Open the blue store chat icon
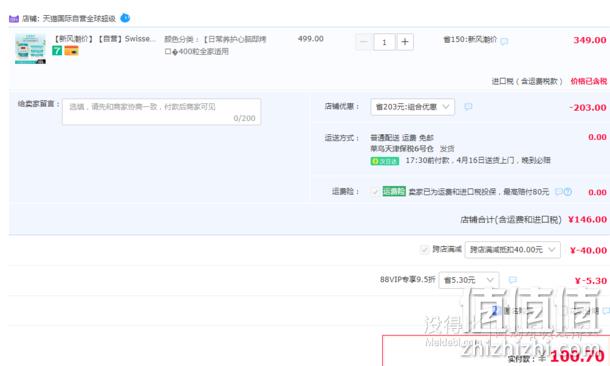The image size is (610, 366). point(125,18)
